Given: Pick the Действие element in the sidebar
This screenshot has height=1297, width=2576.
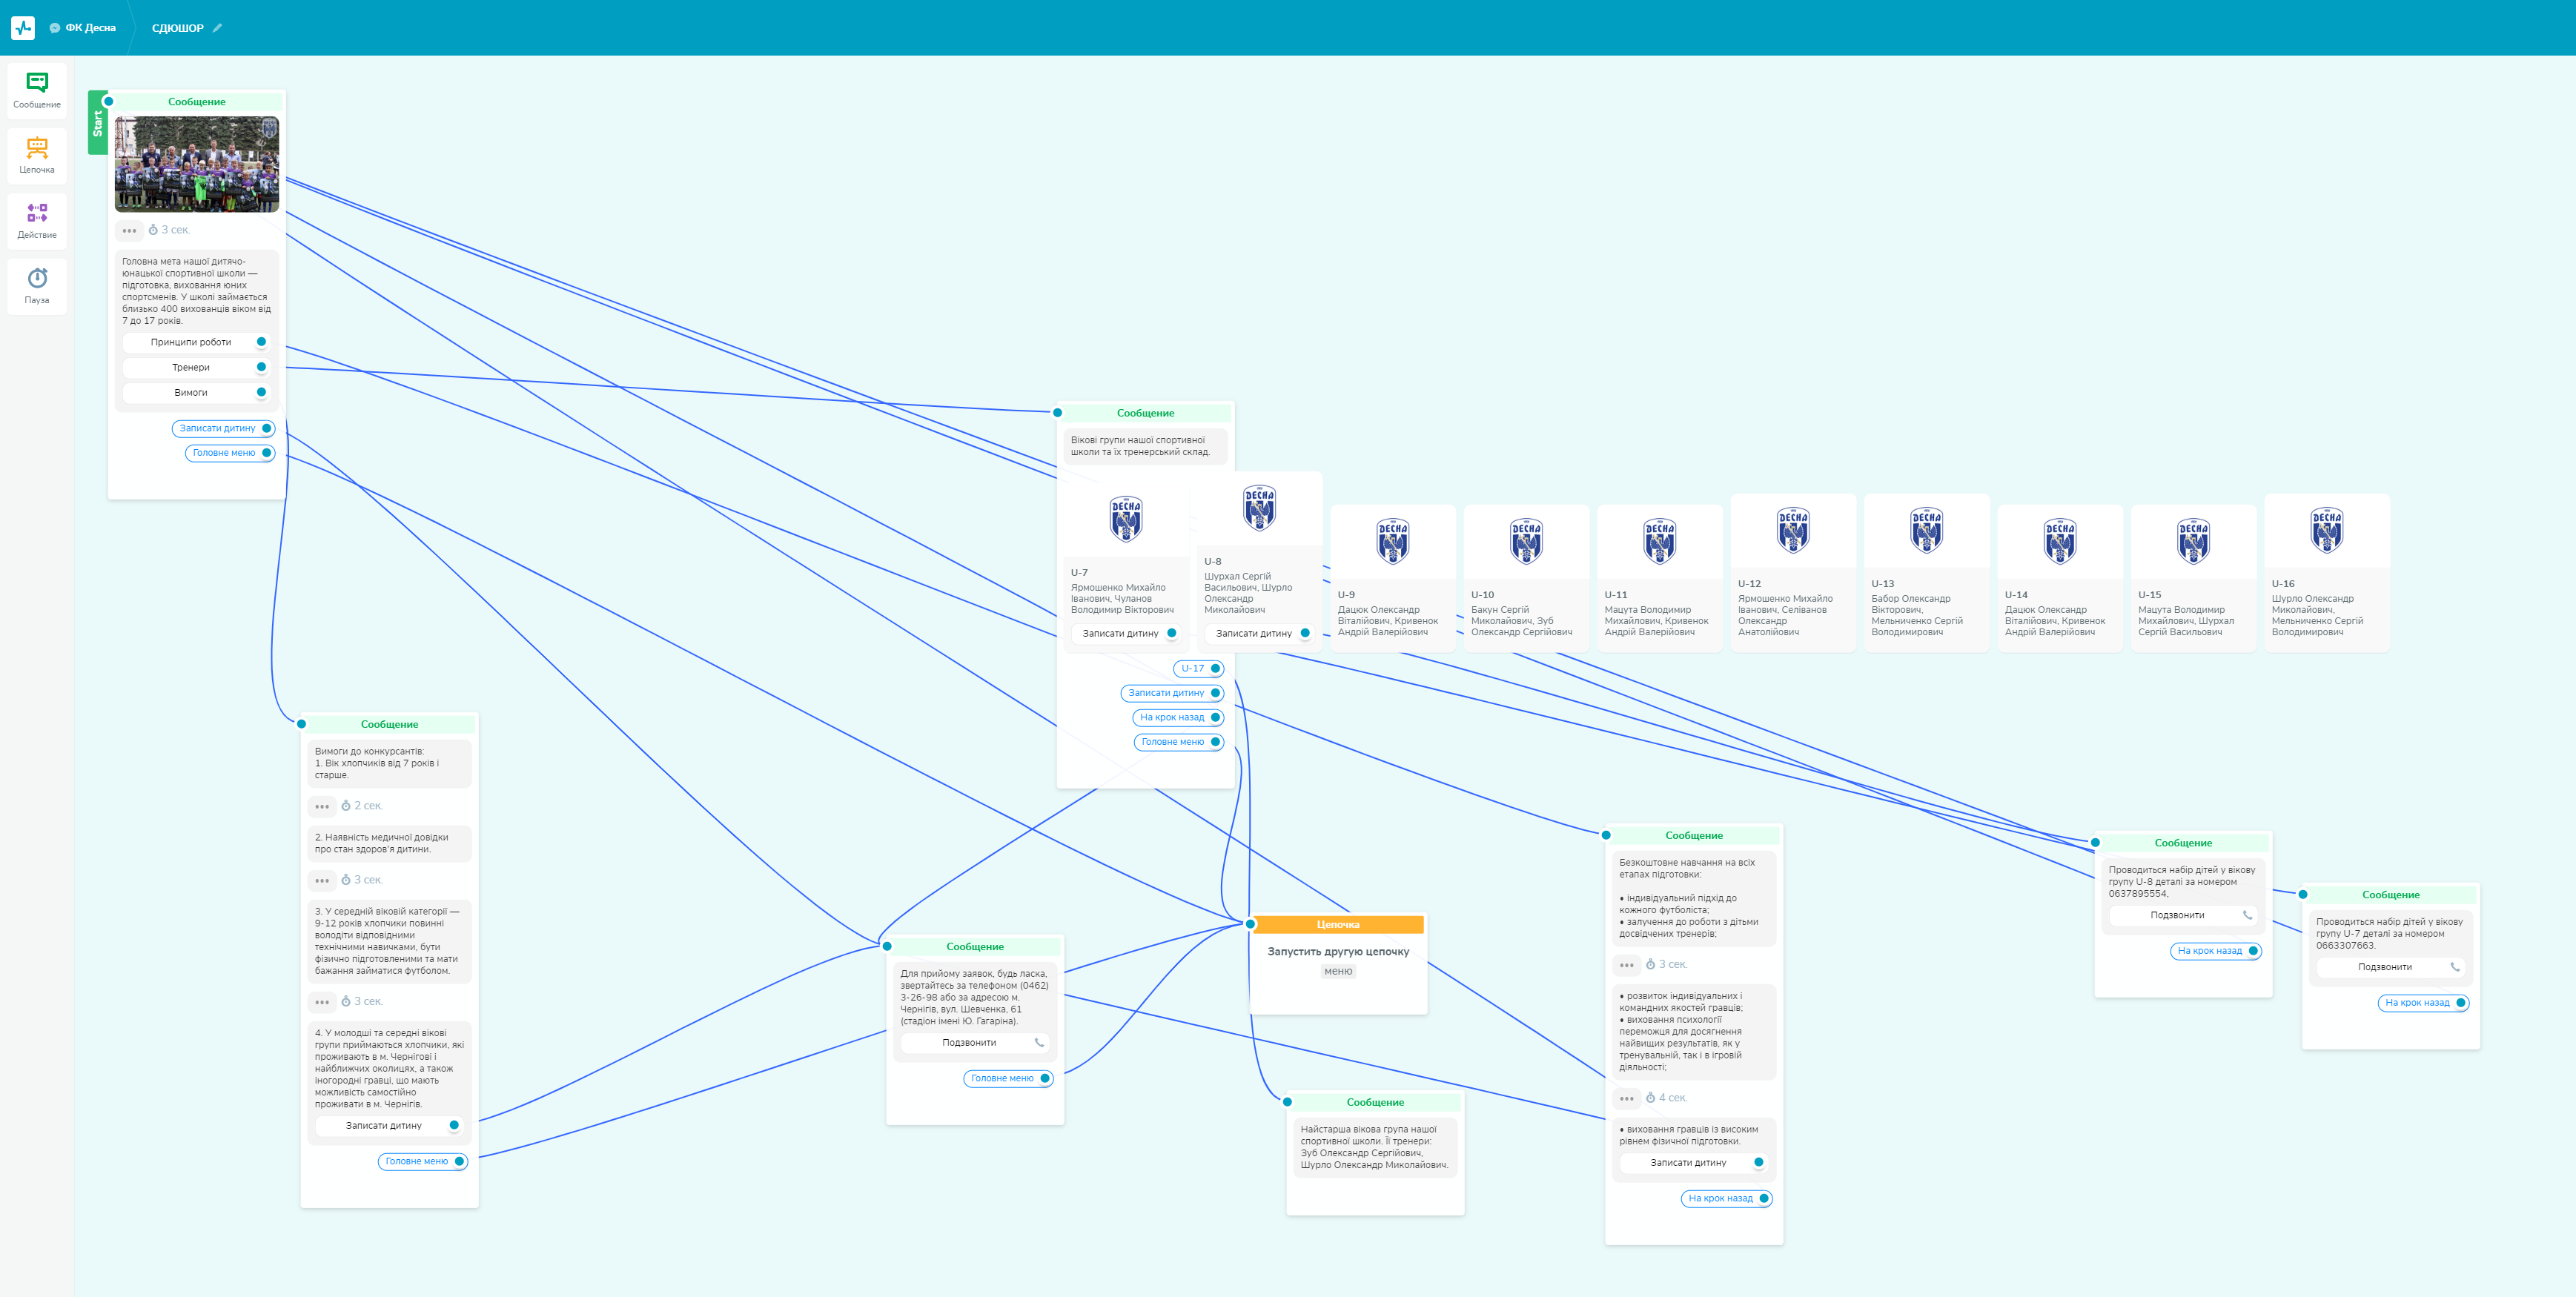Looking at the screenshot, I should (37, 220).
